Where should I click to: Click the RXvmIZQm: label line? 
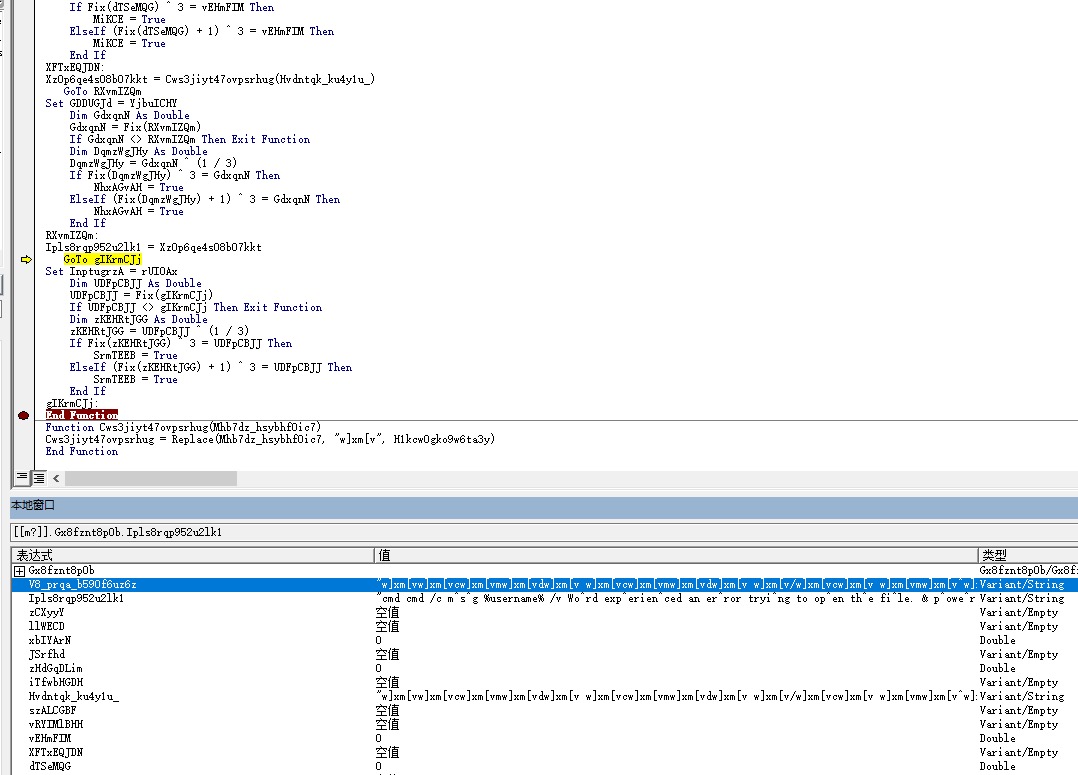pos(72,235)
